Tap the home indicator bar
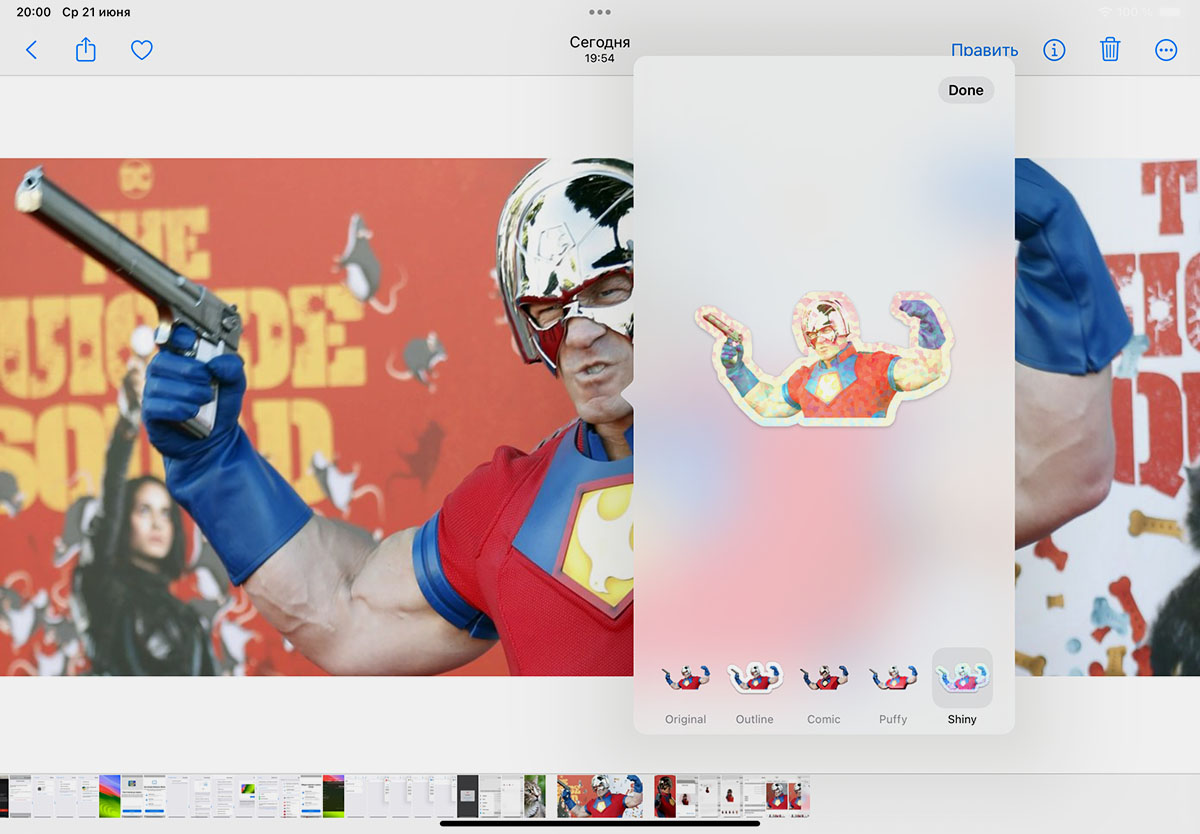Viewport: 1200px width, 834px height. click(x=600, y=824)
